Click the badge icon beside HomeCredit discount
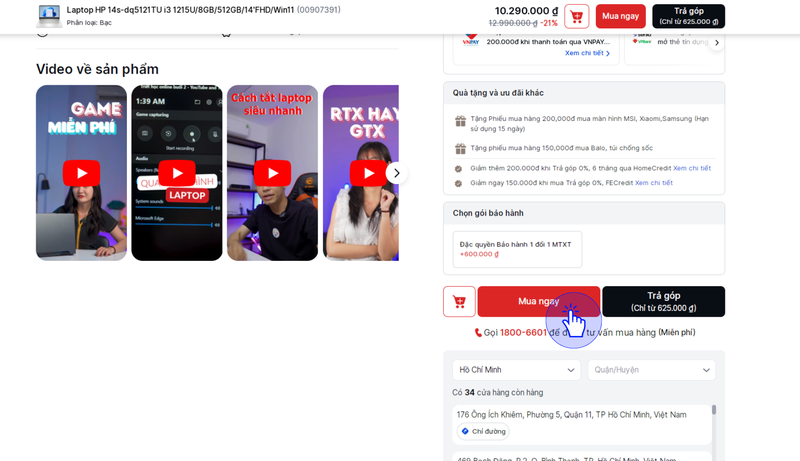 coord(458,169)
